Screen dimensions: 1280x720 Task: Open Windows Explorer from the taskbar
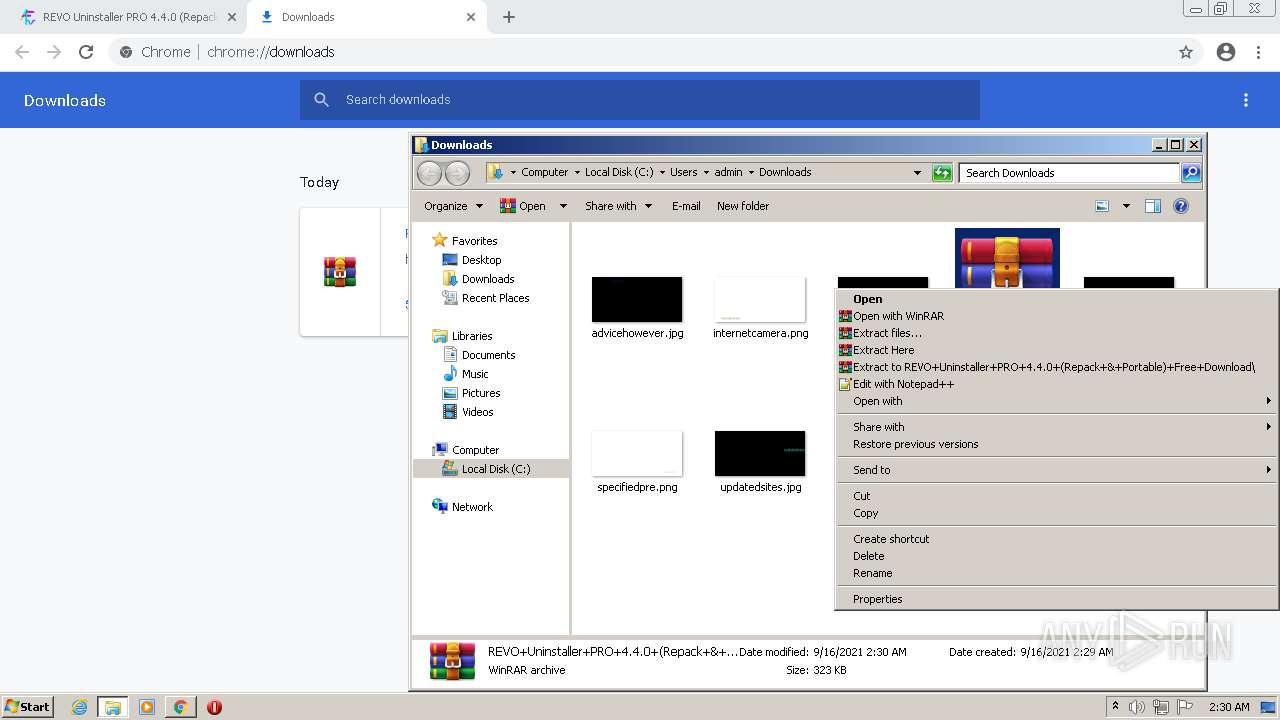coord(113,707)
